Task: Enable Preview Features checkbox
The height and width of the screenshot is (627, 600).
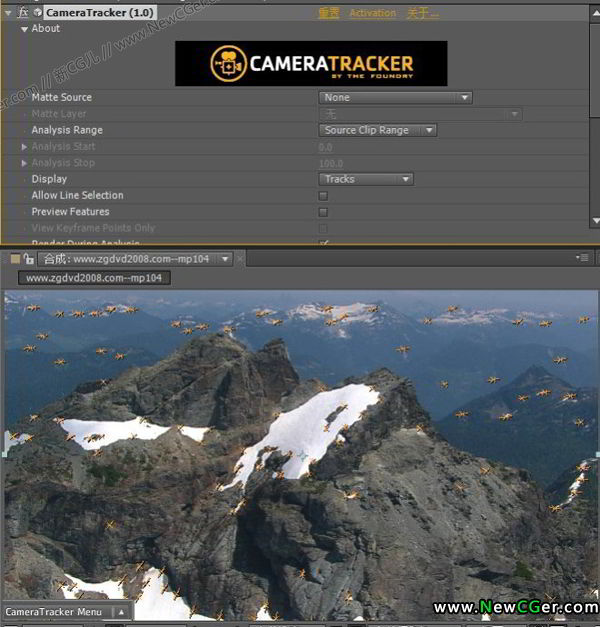Action: click(x=323, y=212)
